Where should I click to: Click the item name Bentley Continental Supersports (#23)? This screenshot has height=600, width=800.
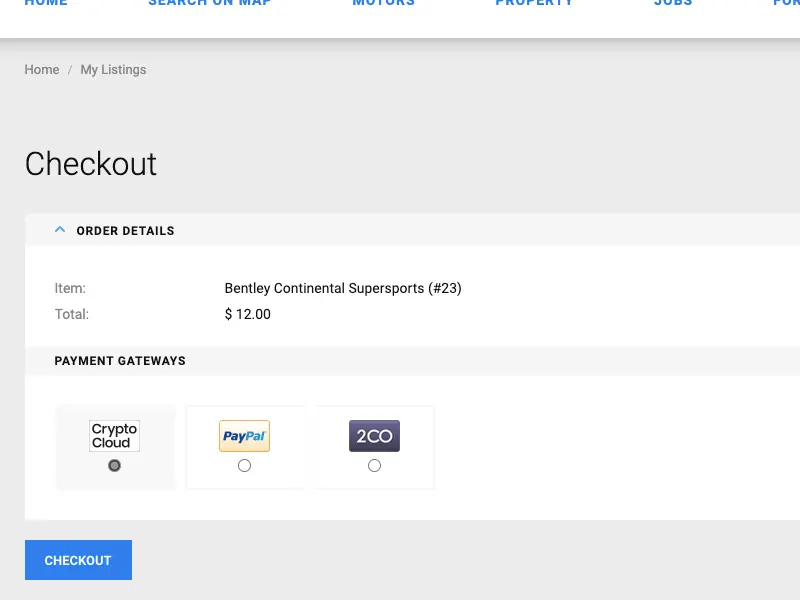pyautogui.click(x=343, y=288)
